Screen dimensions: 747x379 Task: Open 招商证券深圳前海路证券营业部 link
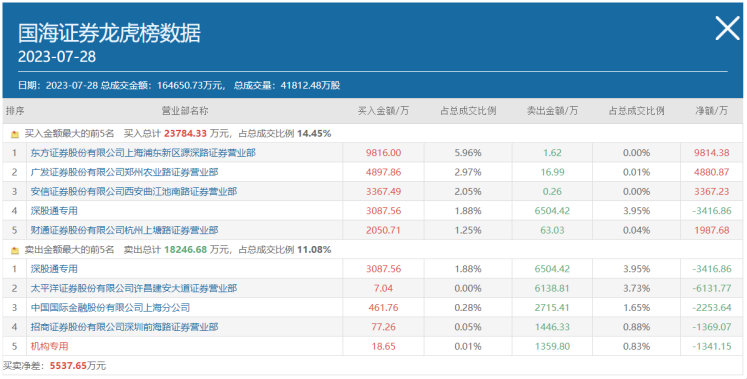pyautogui.click(x=124, y=327)
